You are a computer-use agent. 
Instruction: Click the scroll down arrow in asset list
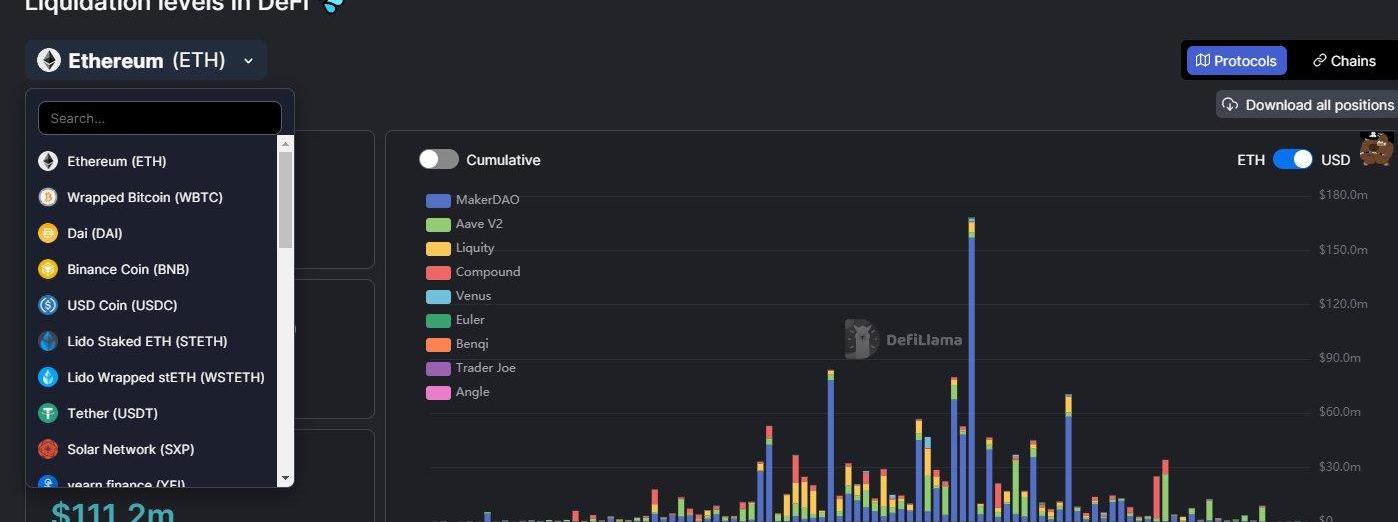[285, 479]
